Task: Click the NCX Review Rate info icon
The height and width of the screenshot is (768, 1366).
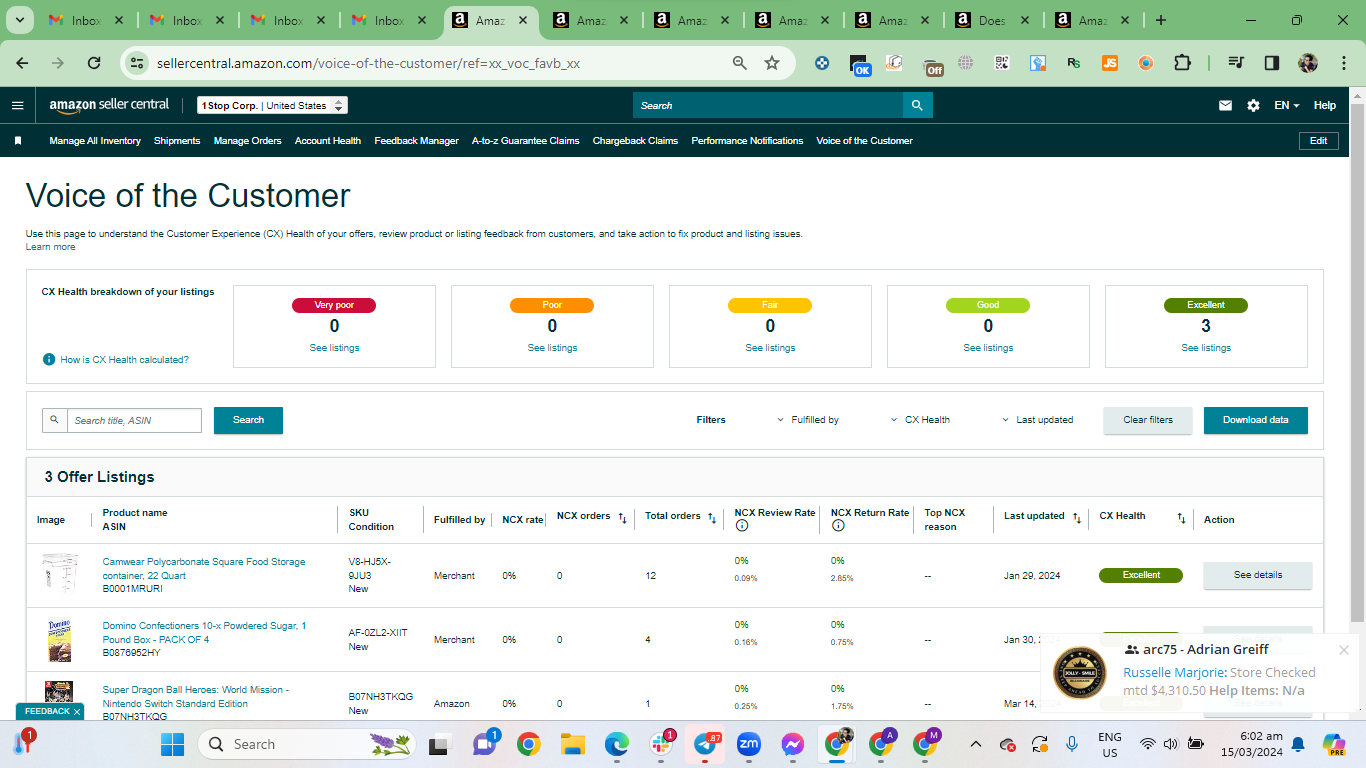Action: click(x=741, y=526)
